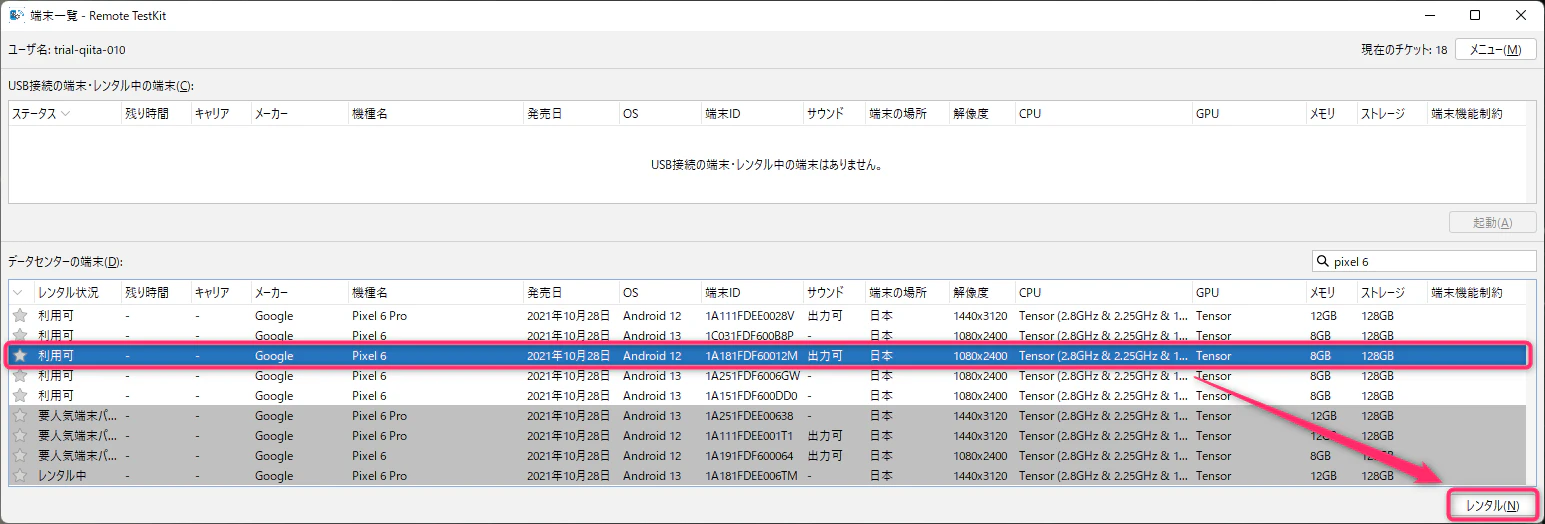Sort datacenter list by 発売日 header
The image size is (1545, 524).
tap(570, 293)
